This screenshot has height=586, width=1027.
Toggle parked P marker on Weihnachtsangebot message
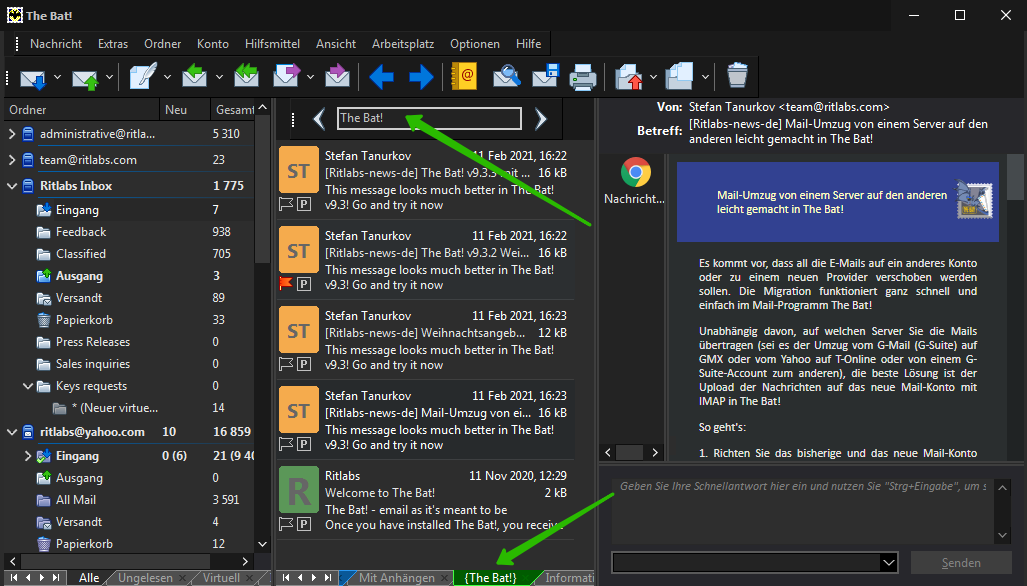point(304,363)
